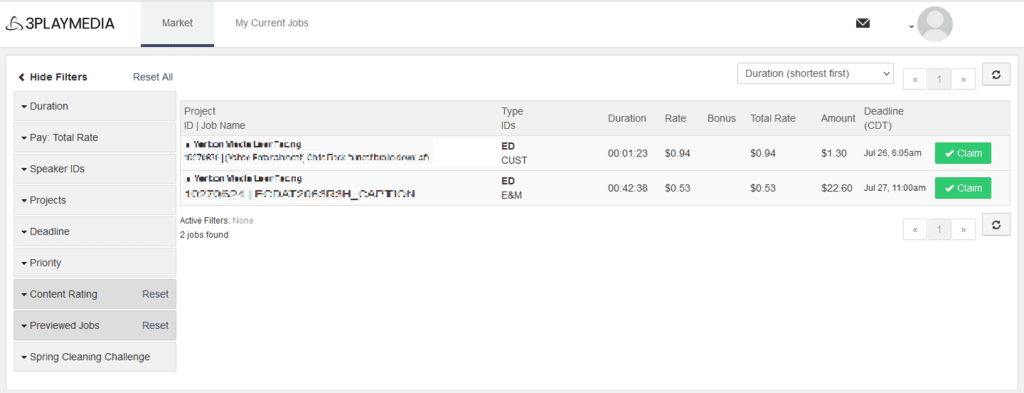Viewport: 1024px width, 393px height.
Task: Expand the Duration filter
Action: tap(95, 106)
